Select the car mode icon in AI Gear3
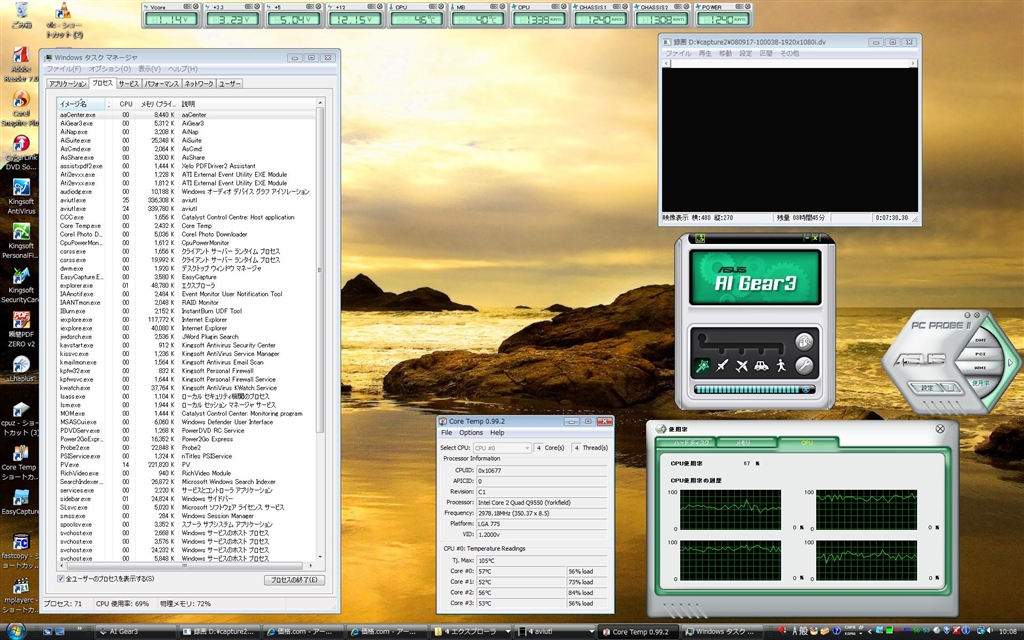The height and width of the screenshot is (640, 1024). click(x=761, y=366)
